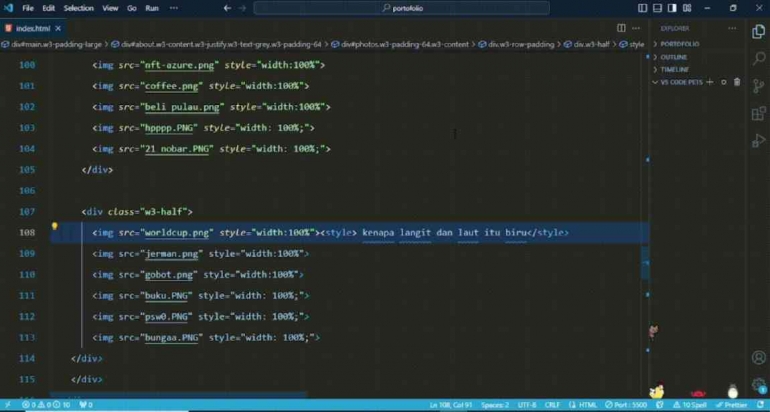This screenshot has height=412, width=770.
Task: Change line ending via CRLF
Action: click(x=552, y=405)
